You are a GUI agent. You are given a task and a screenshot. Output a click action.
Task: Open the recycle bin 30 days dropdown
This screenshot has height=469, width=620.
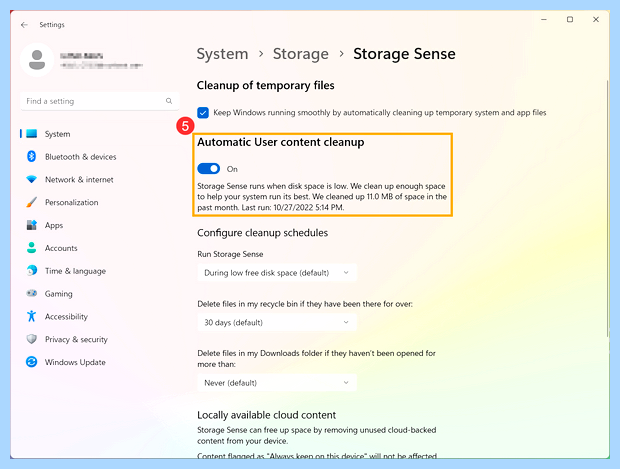click(277, 322)
